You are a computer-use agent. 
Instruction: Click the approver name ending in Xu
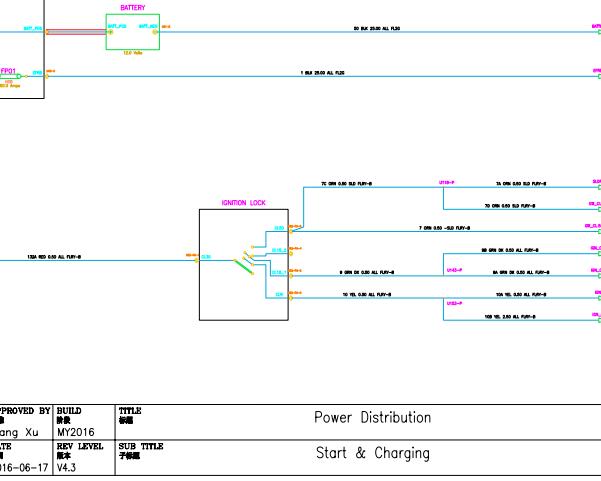pos(19,433)
